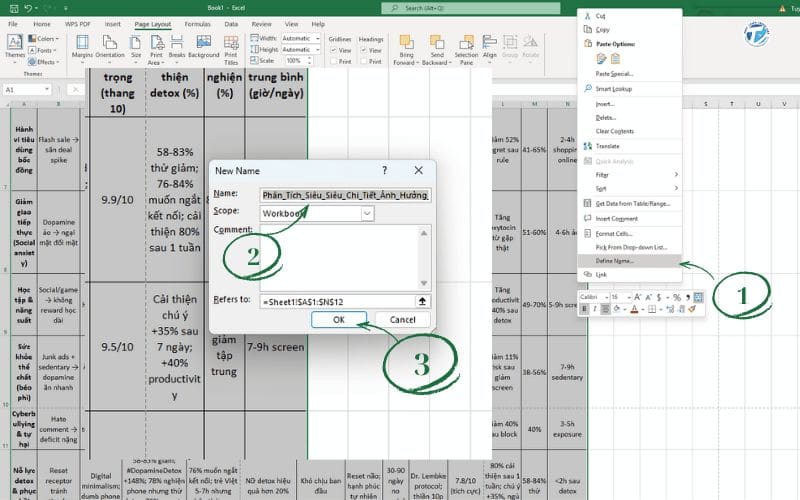The width and height of the screenshot is (800, 500).
Task: Open the Breaks menu
Action: coord(177,48)
